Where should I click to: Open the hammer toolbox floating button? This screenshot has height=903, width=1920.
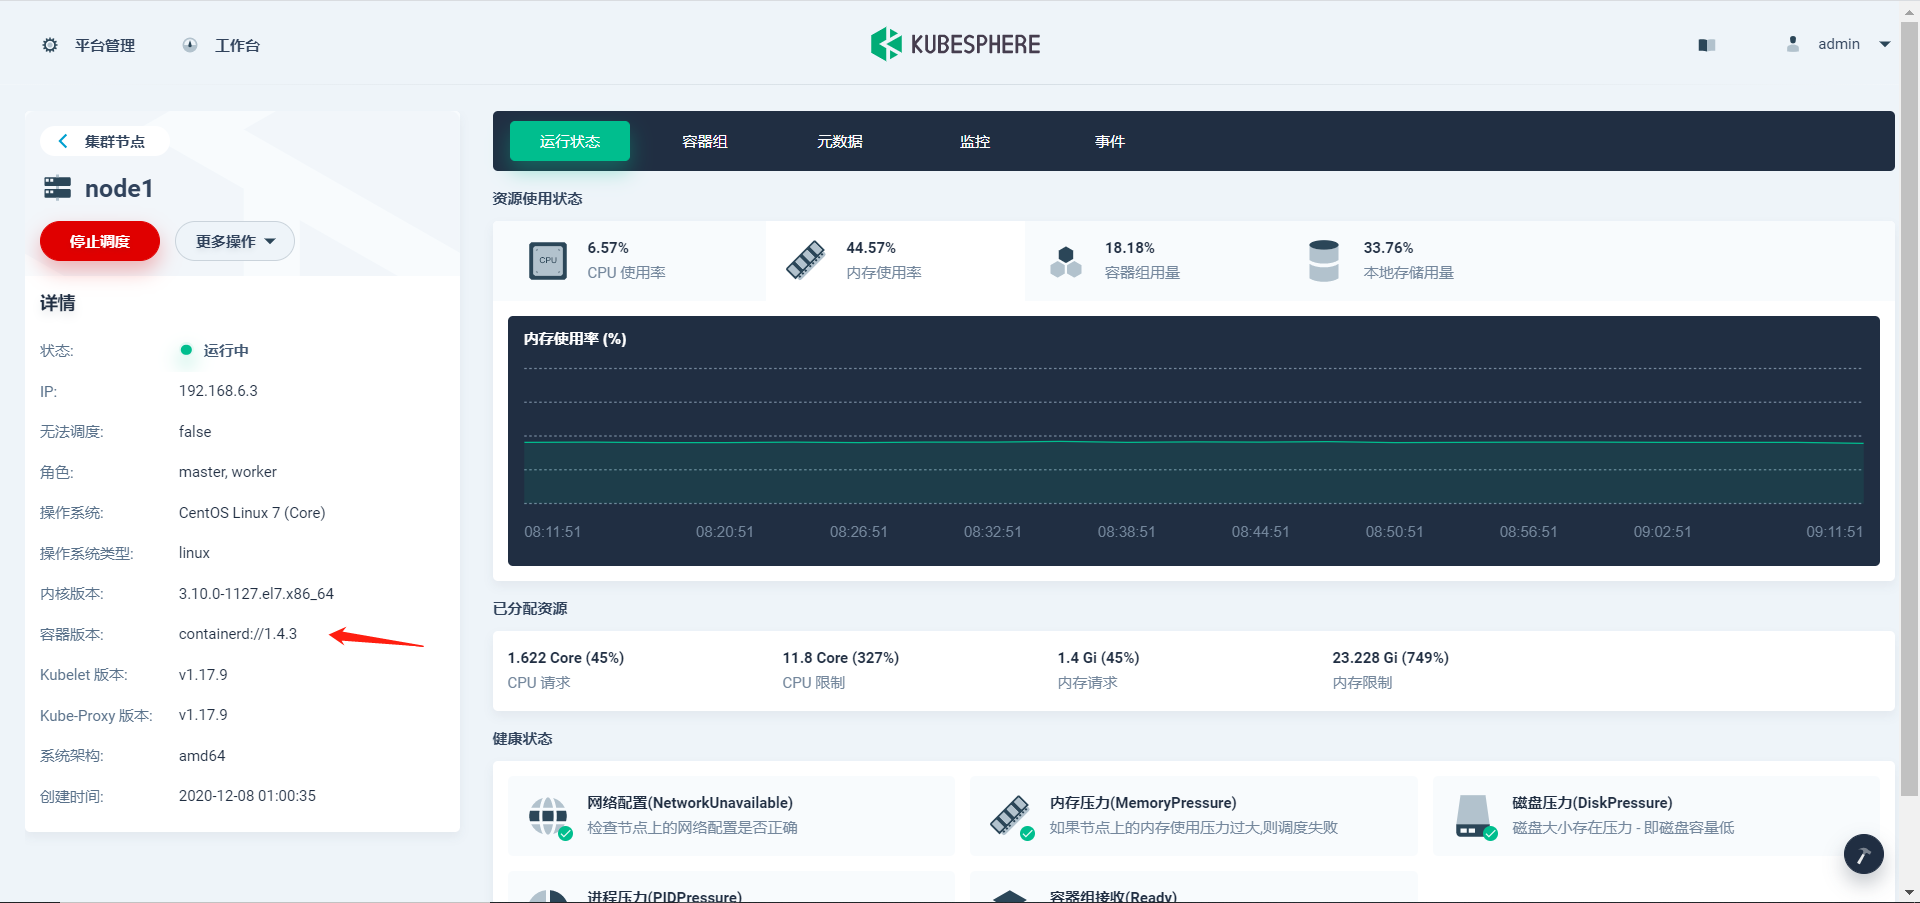click(x=1864, y=854)
